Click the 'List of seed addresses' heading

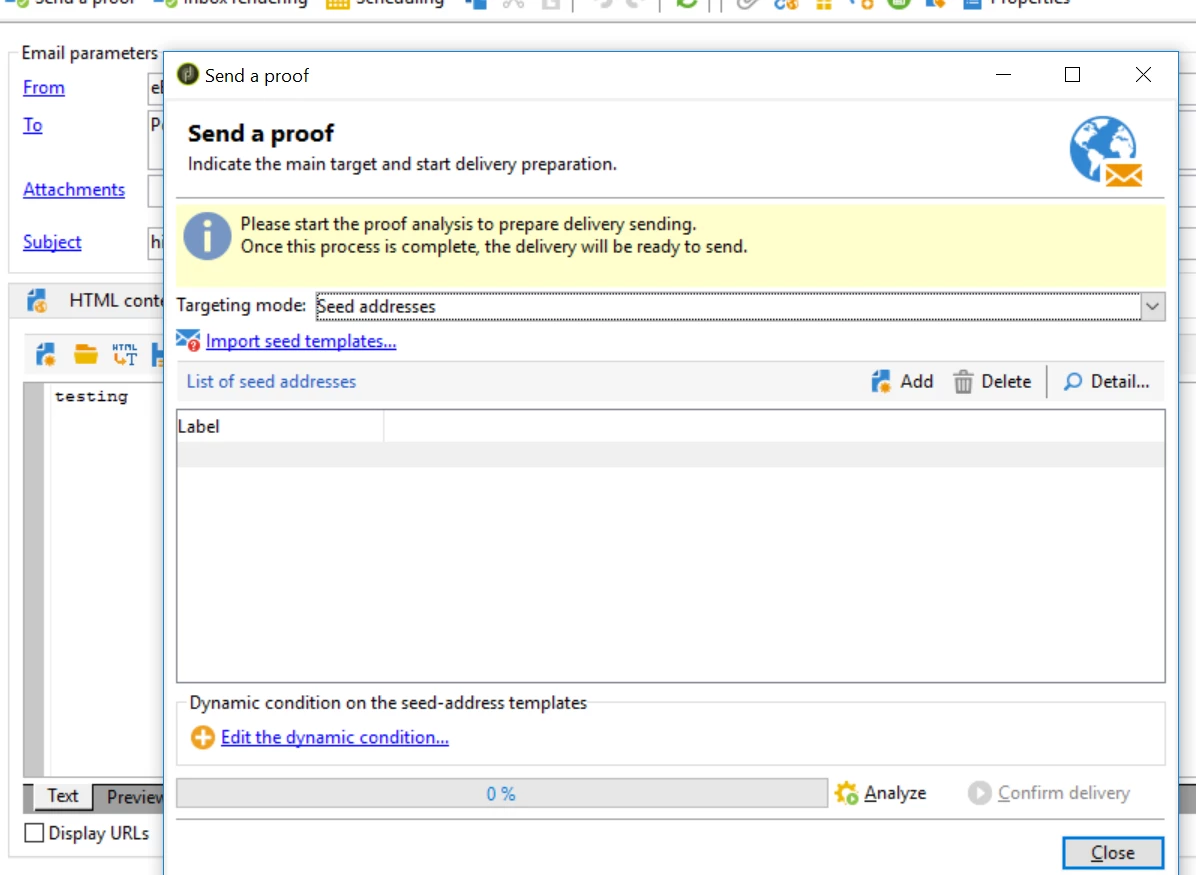click(x=272, y=381)
